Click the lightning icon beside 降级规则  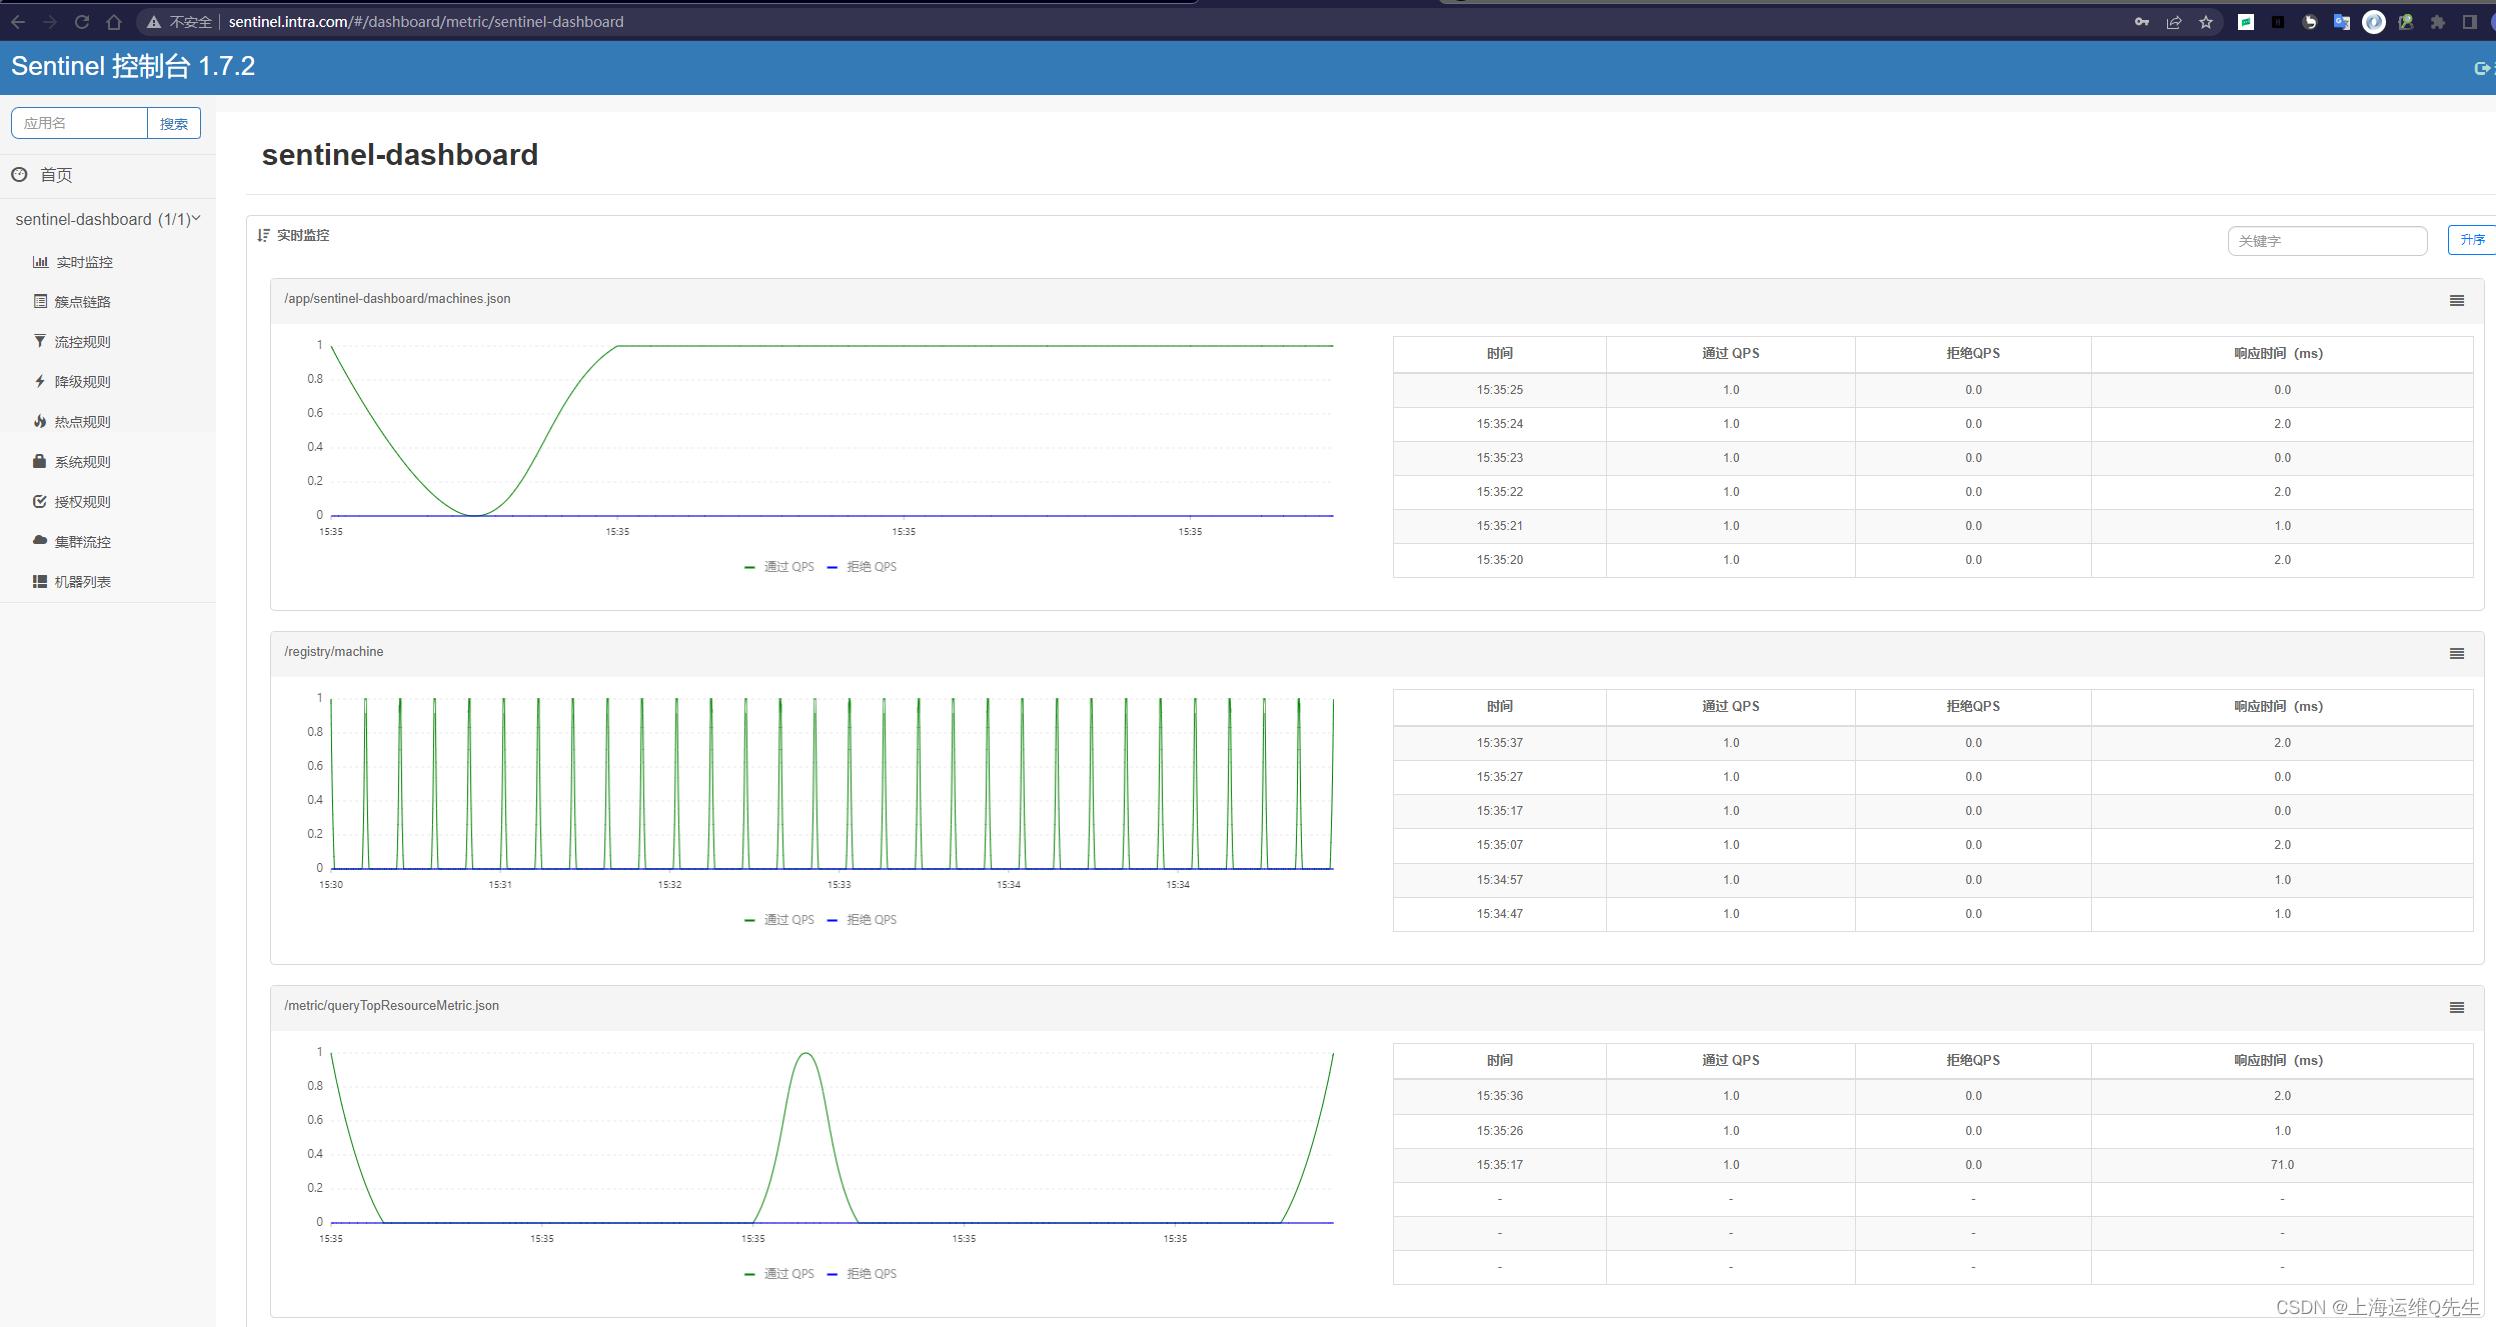point(40,381)
